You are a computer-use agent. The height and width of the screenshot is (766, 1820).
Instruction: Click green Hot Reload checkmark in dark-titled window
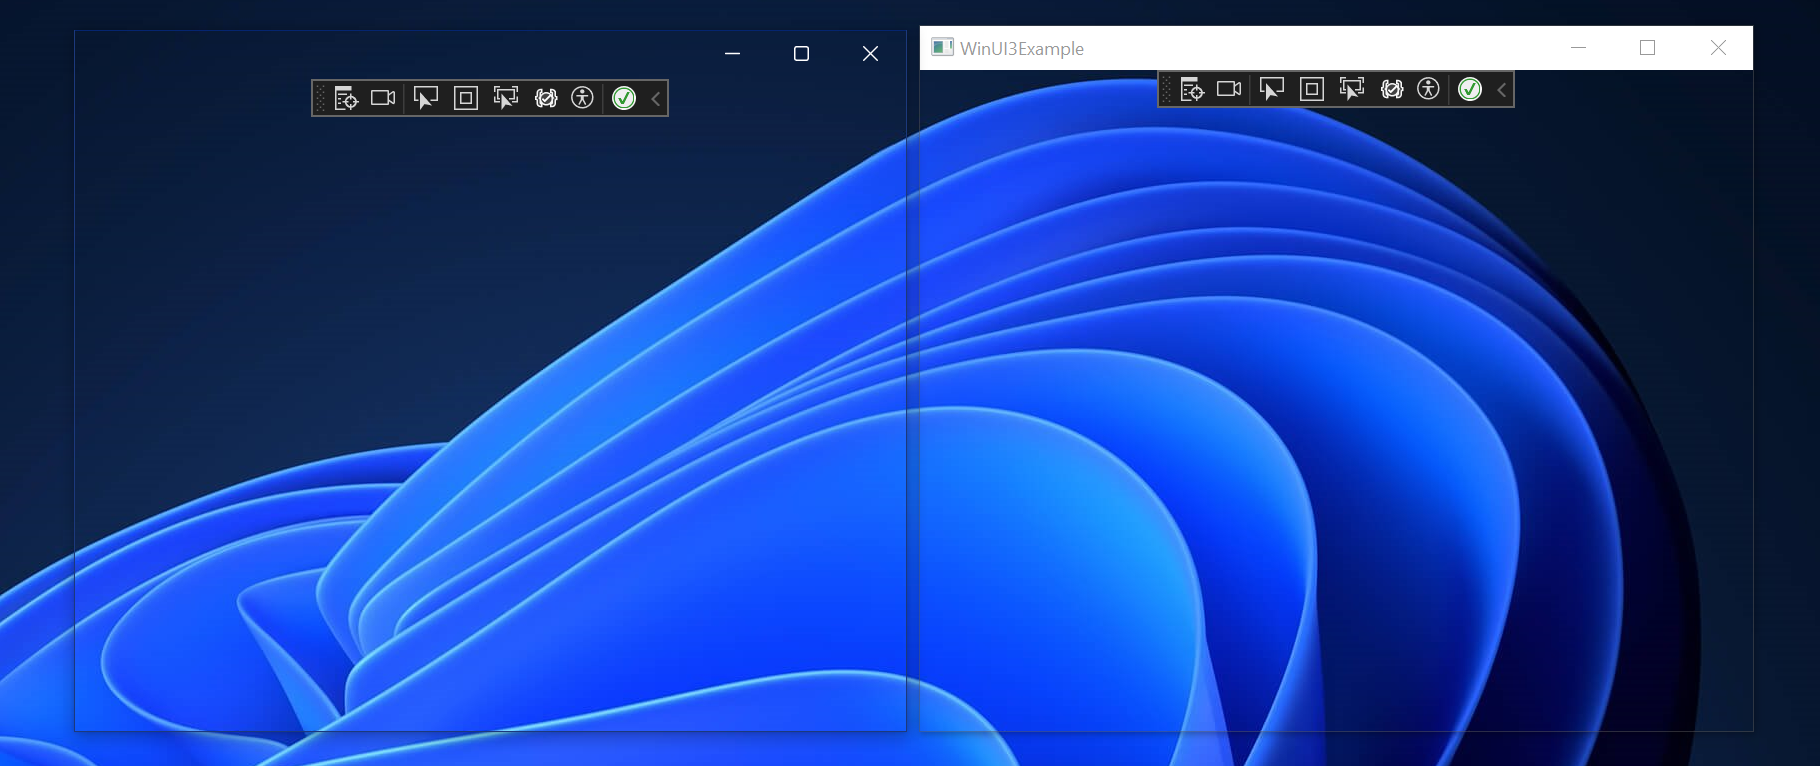coord(624,98)
